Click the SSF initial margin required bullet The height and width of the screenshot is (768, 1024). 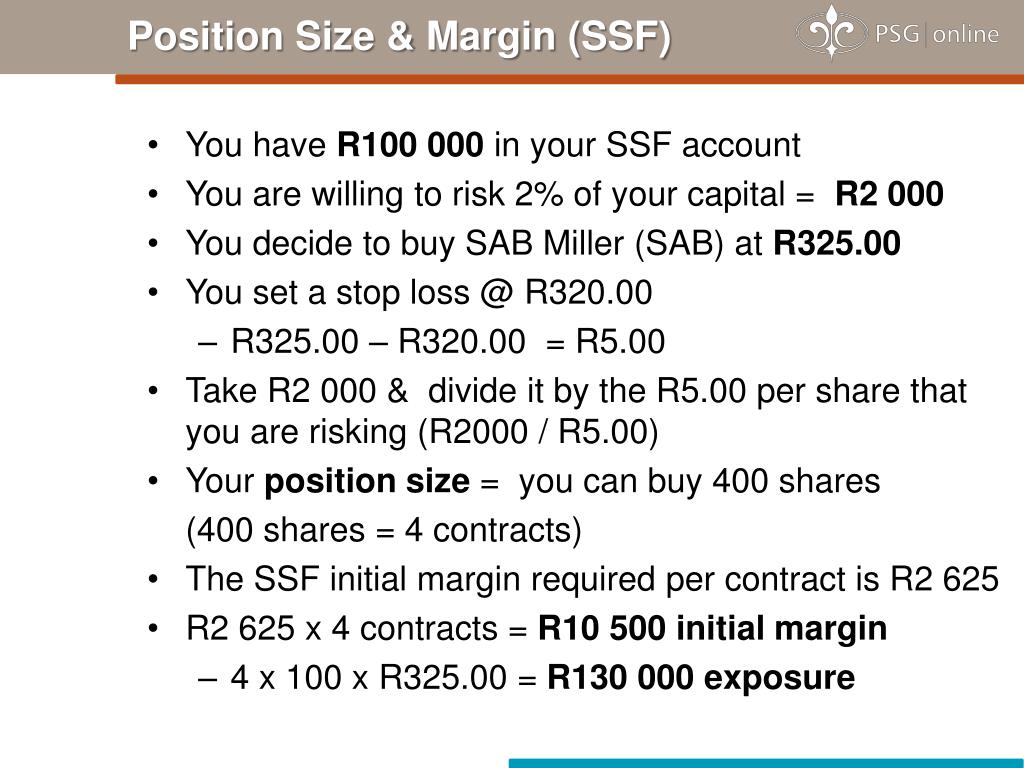tap(592, 579)
